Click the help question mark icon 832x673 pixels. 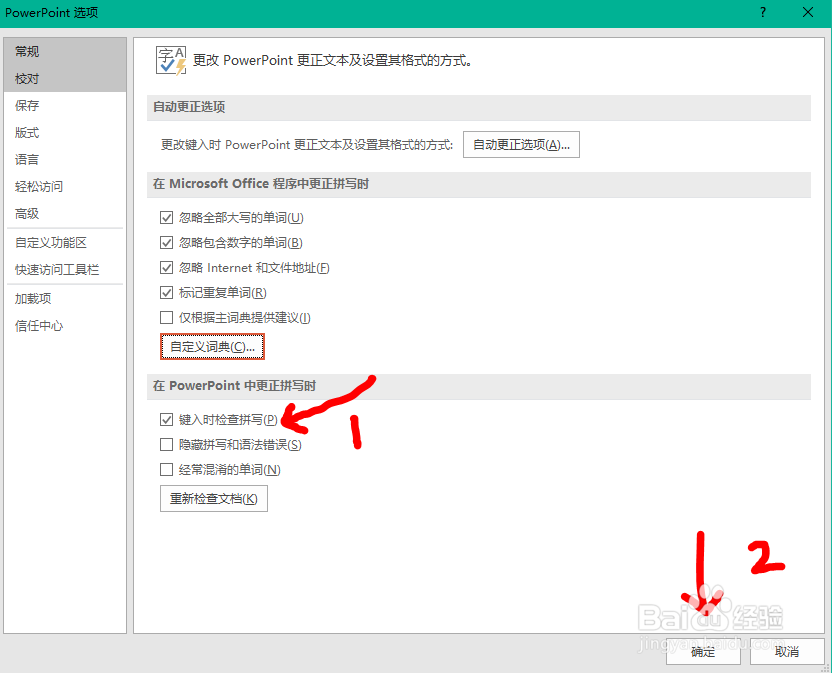coord(762,12)
